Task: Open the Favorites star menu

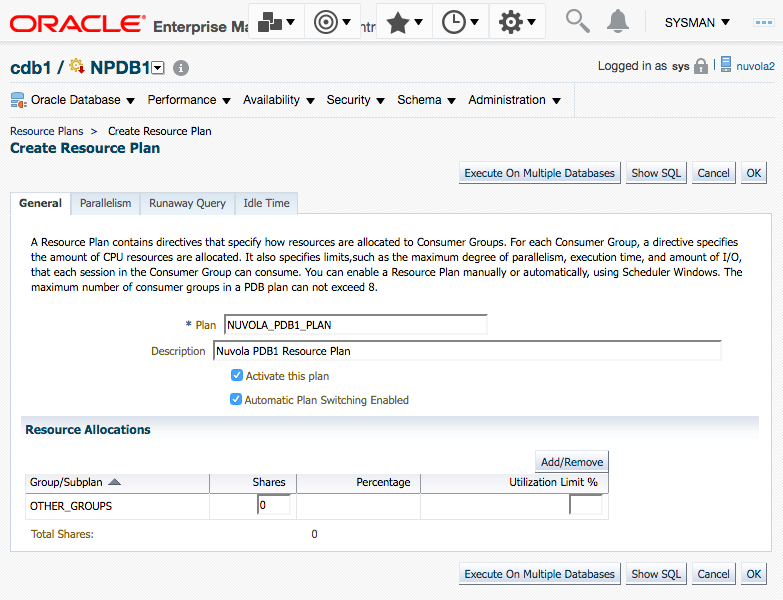Action: tap(404, 22)
